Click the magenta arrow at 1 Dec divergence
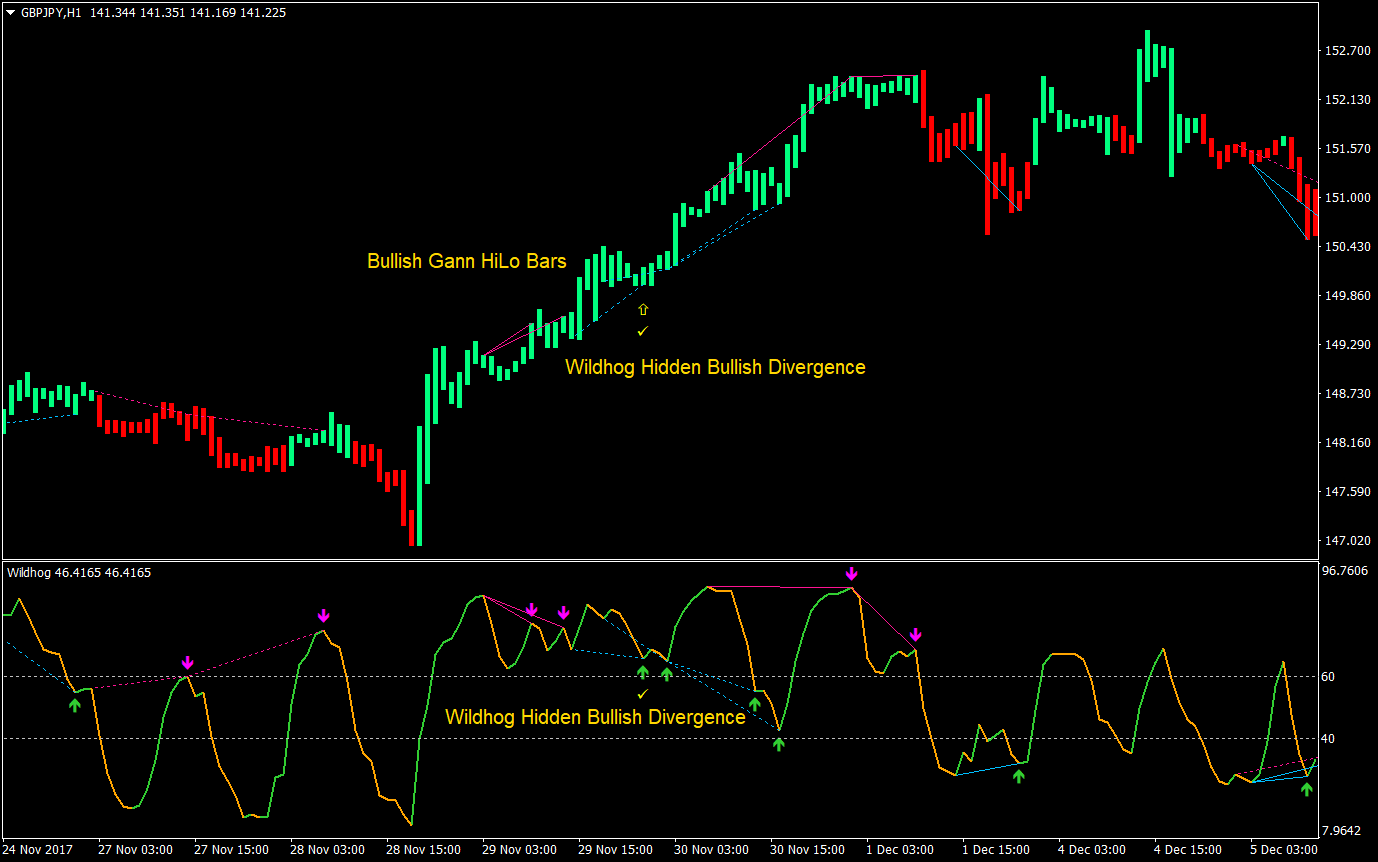Screen dimensions: 1378x862 coord(916,635)
